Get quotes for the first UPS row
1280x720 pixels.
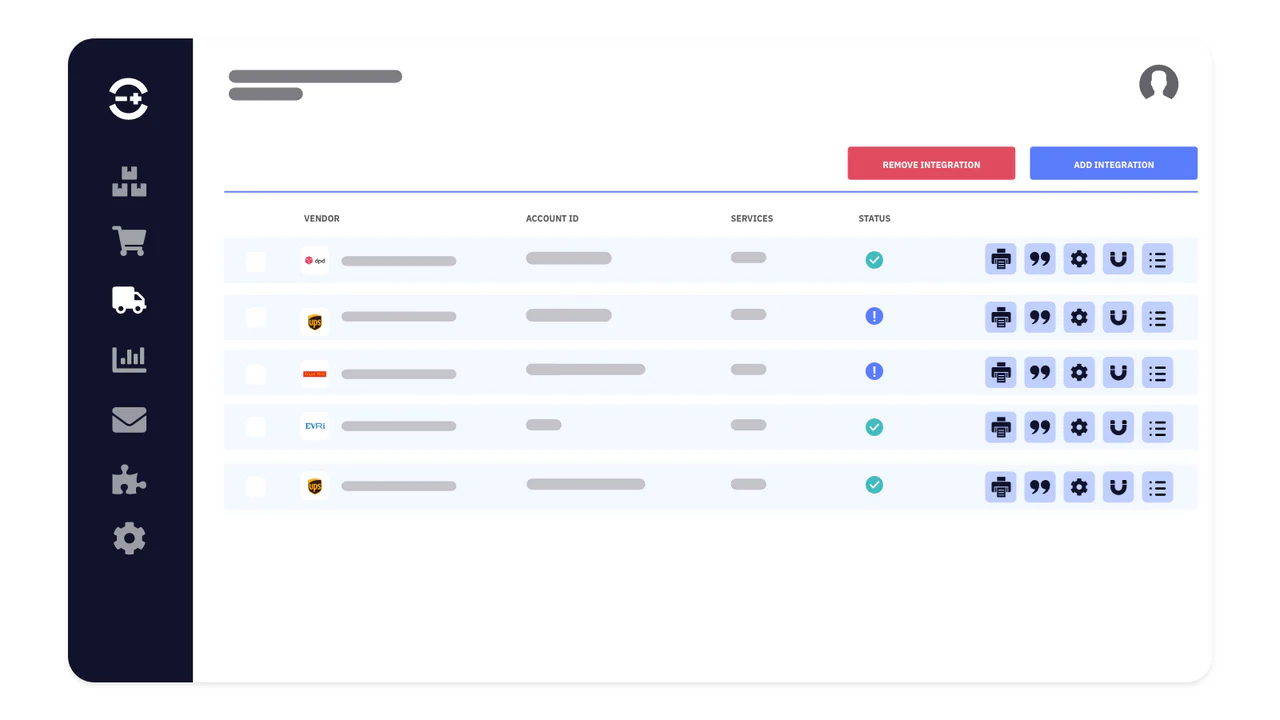(x=1040, y=317)
